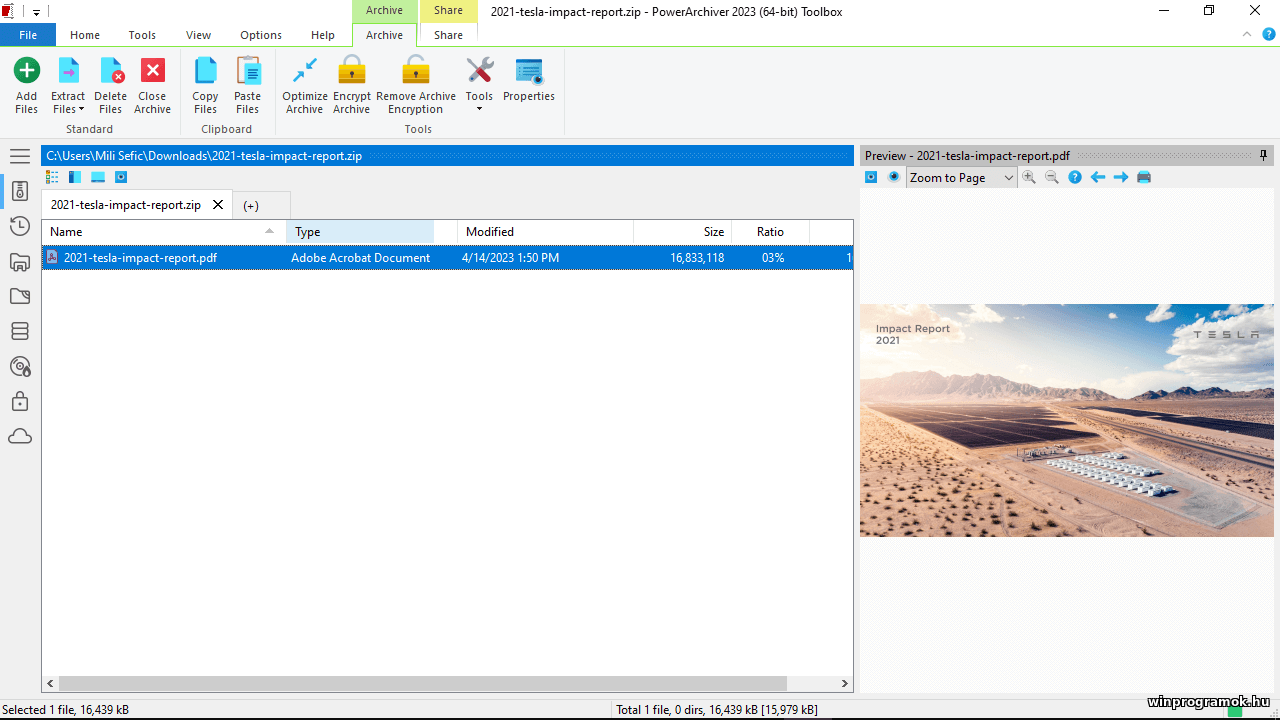Sort by the Ratio column header

770,232
